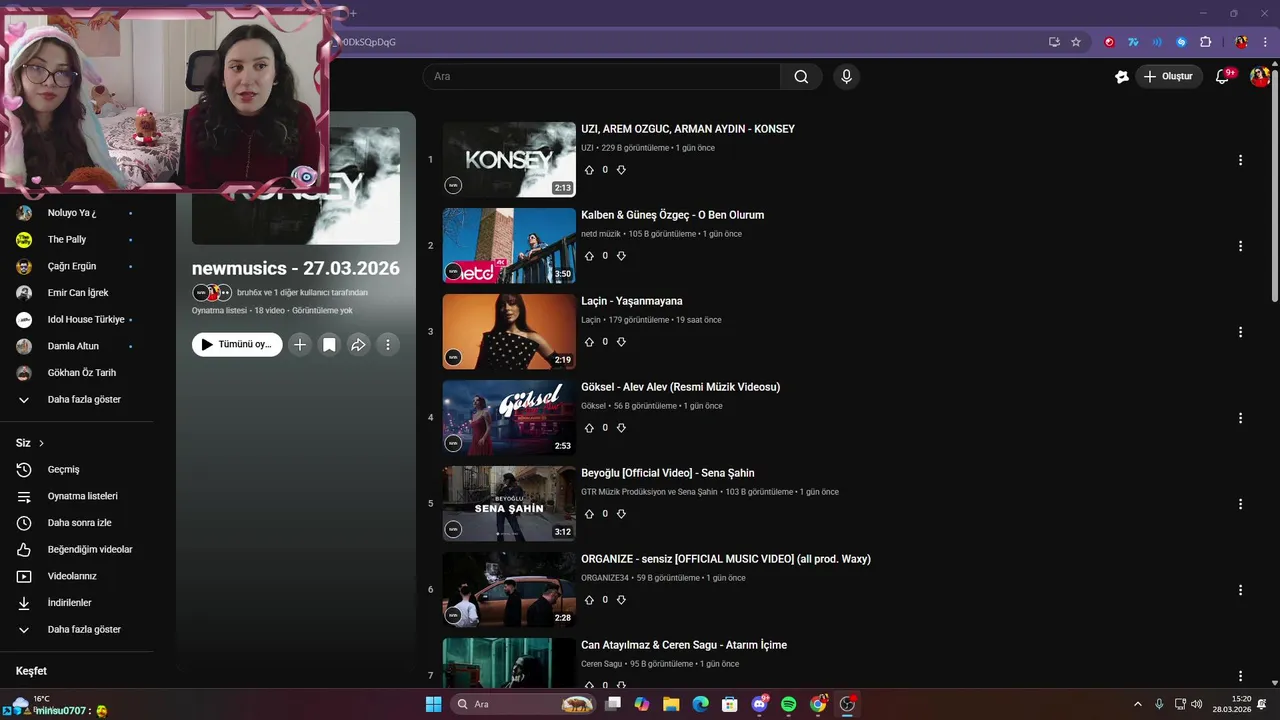Image resolution: width=1280 pixels, height=720 pixels.
Task: Open the YouTube account avatar menu
Action: click(x=1259, y=77)
